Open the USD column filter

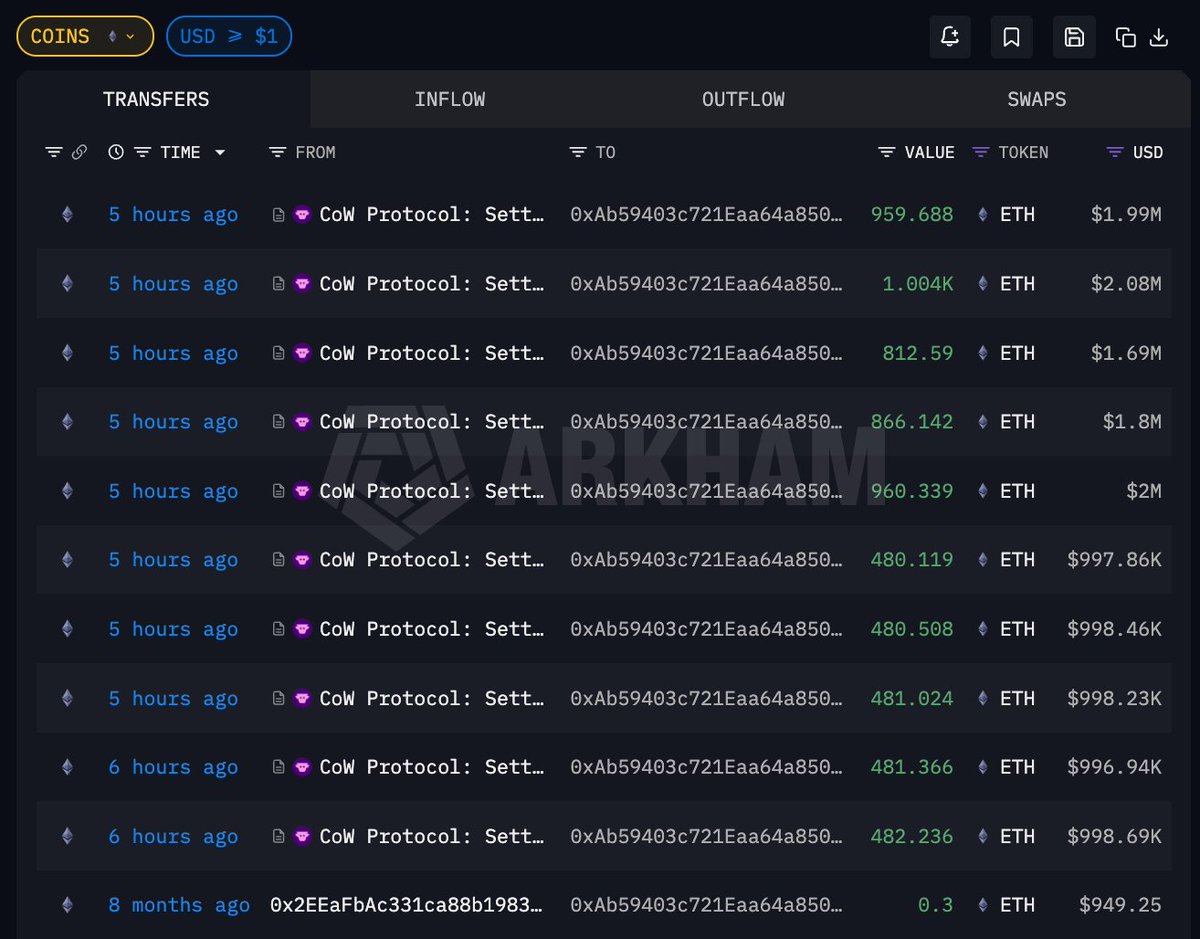pyautogui.click(x=1115, y=152)
